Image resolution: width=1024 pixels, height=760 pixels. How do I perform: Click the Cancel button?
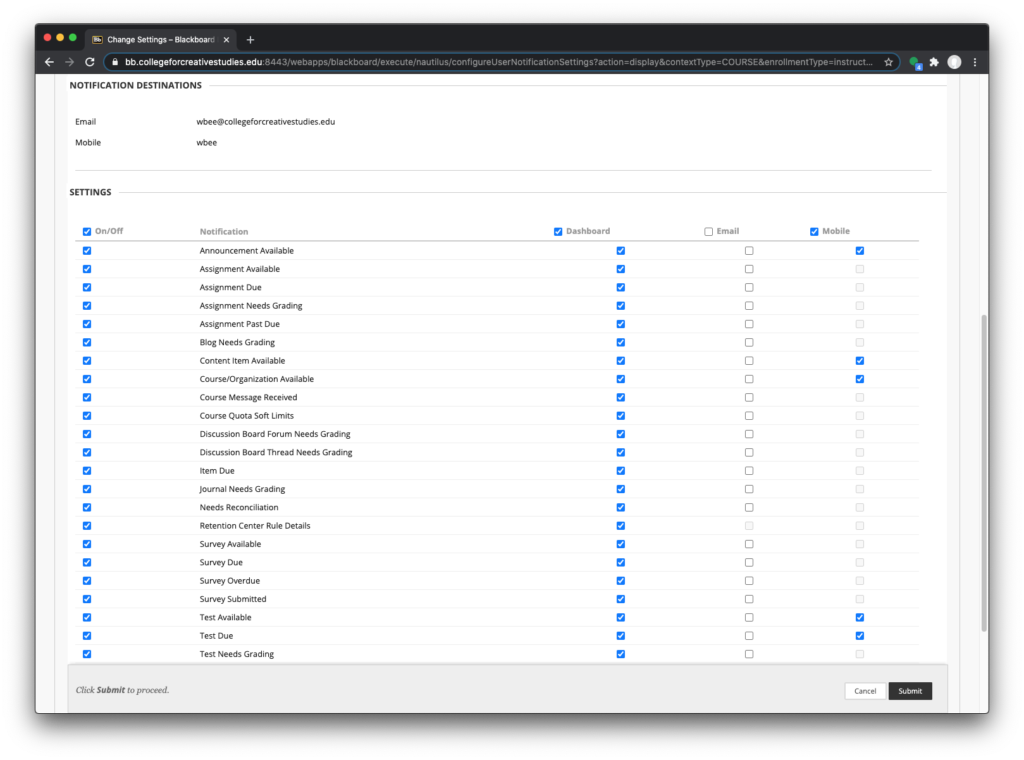point(865,691)
